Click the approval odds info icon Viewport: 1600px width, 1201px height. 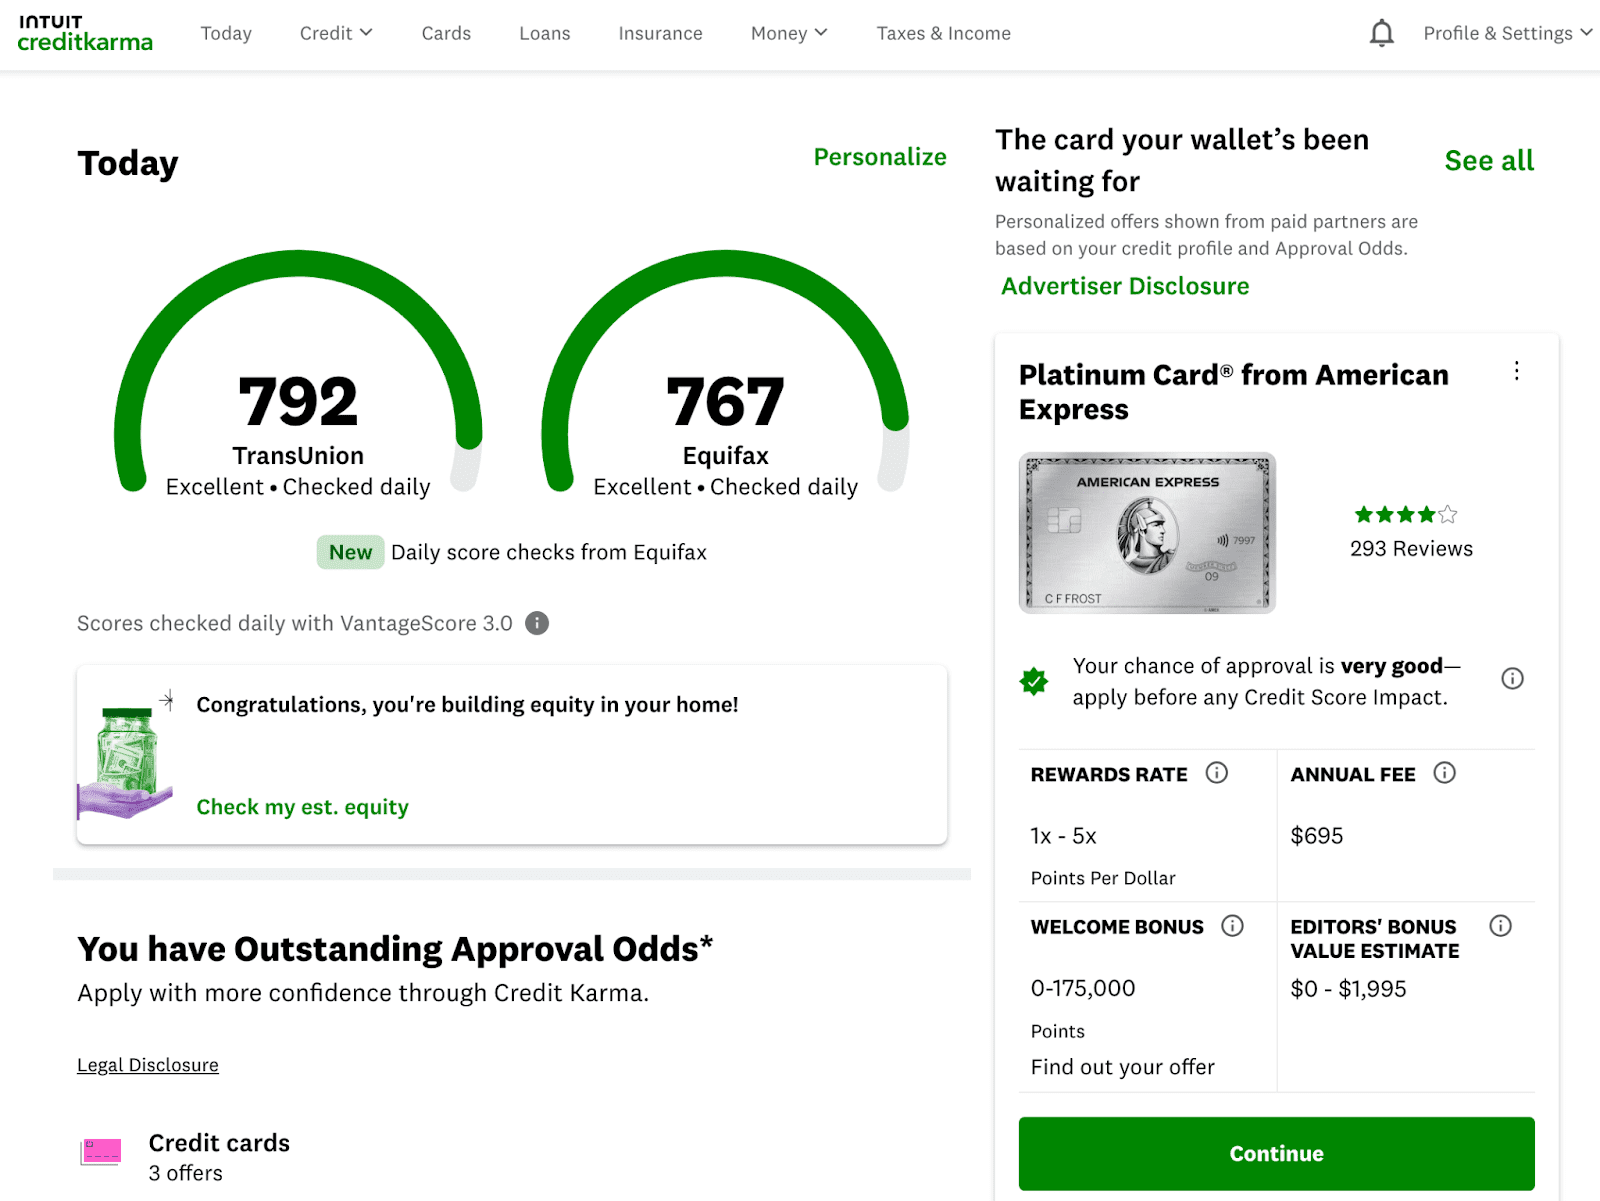point(1512,679)
